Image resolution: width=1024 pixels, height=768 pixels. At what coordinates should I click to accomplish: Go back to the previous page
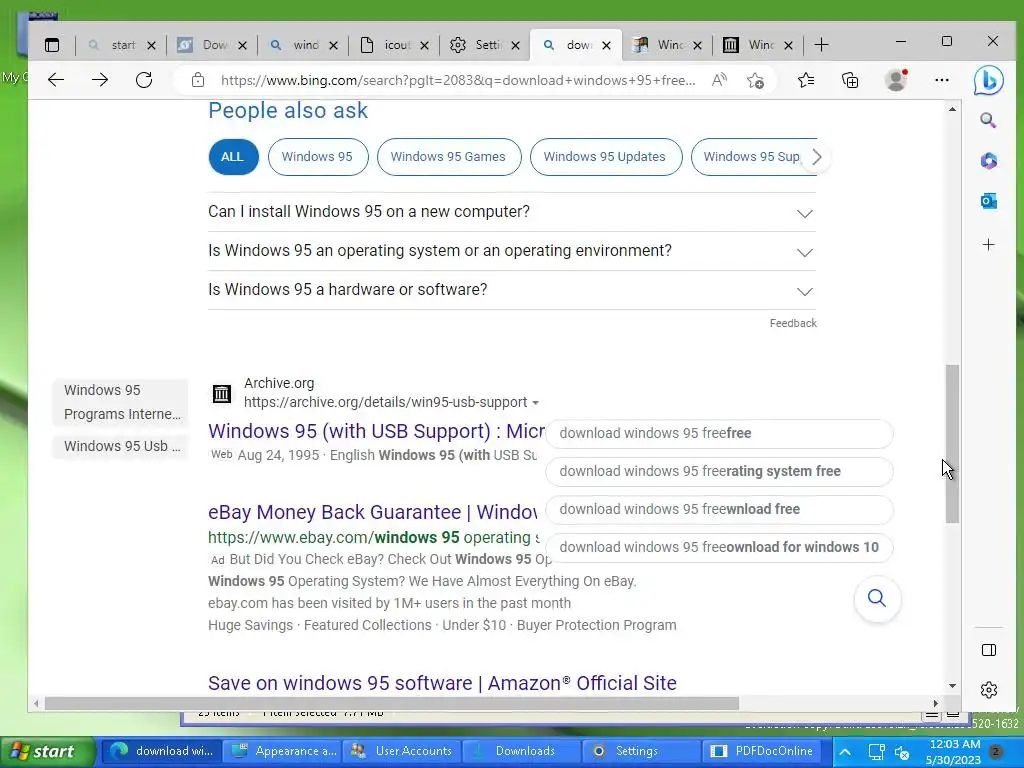56,80
